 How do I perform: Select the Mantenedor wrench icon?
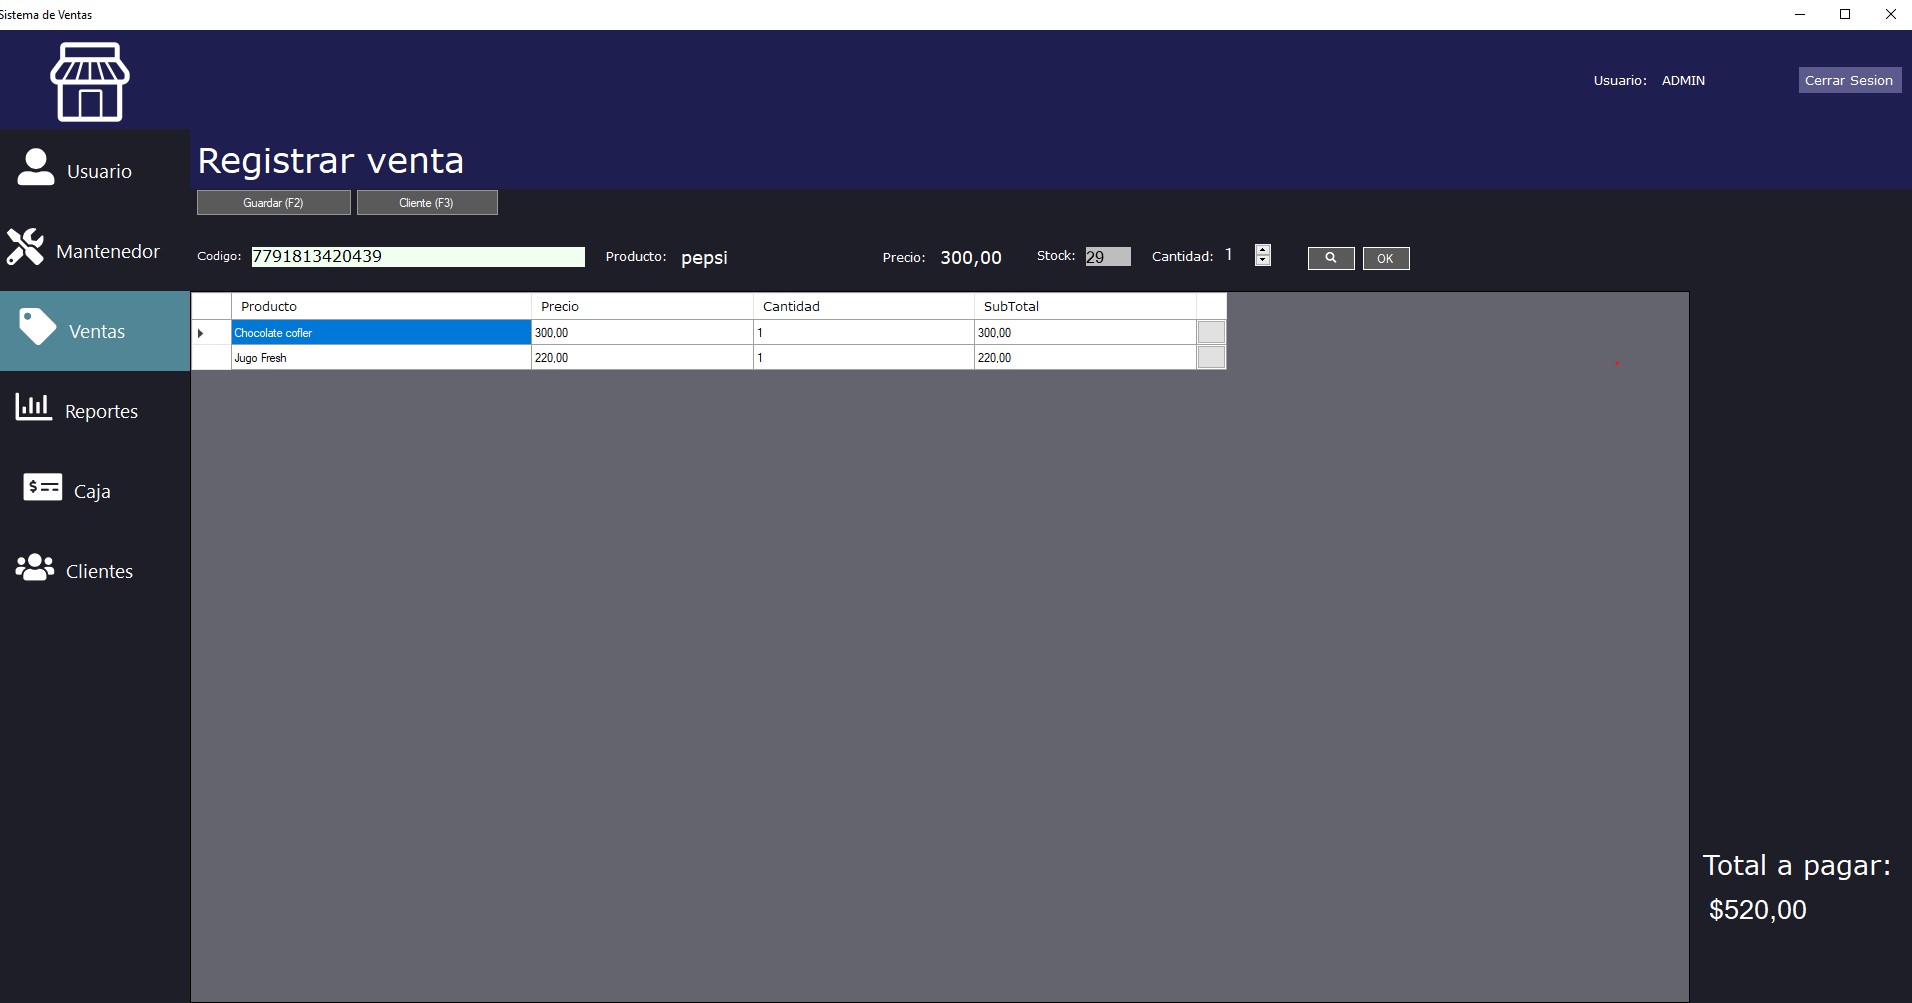(x=26, y=245)
